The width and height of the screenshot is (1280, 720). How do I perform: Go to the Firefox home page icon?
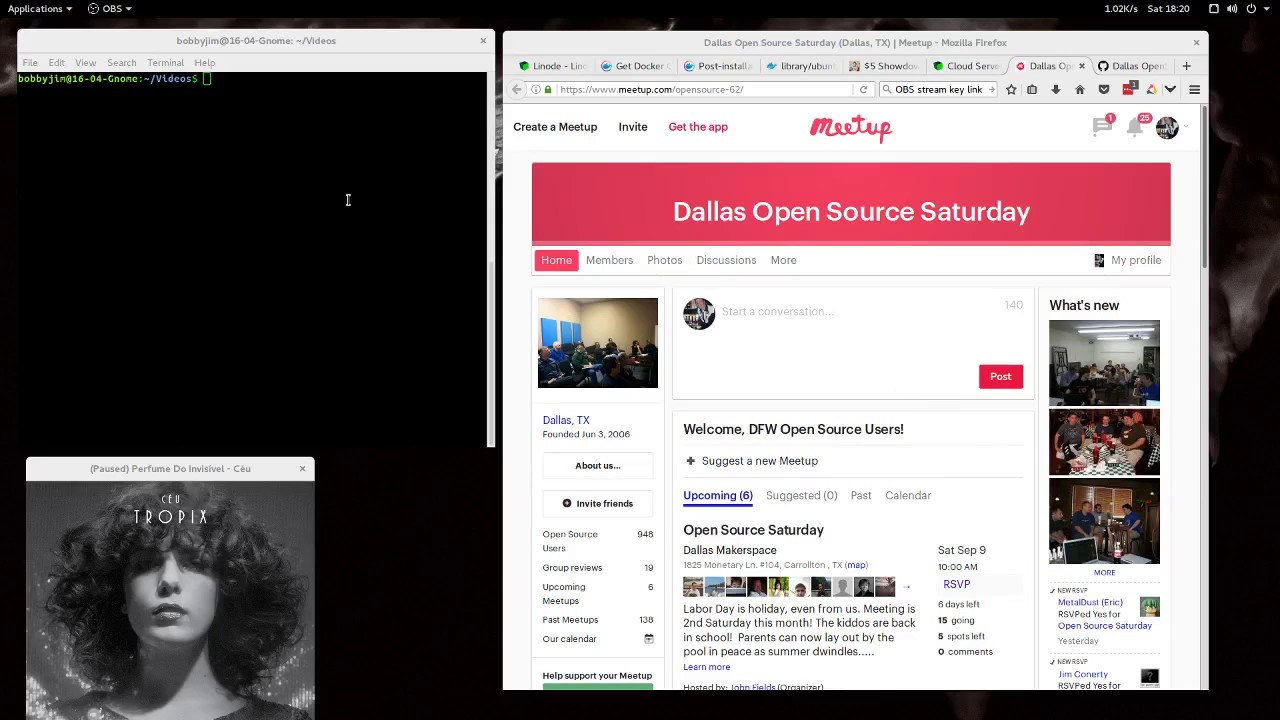click(1079, 89)
